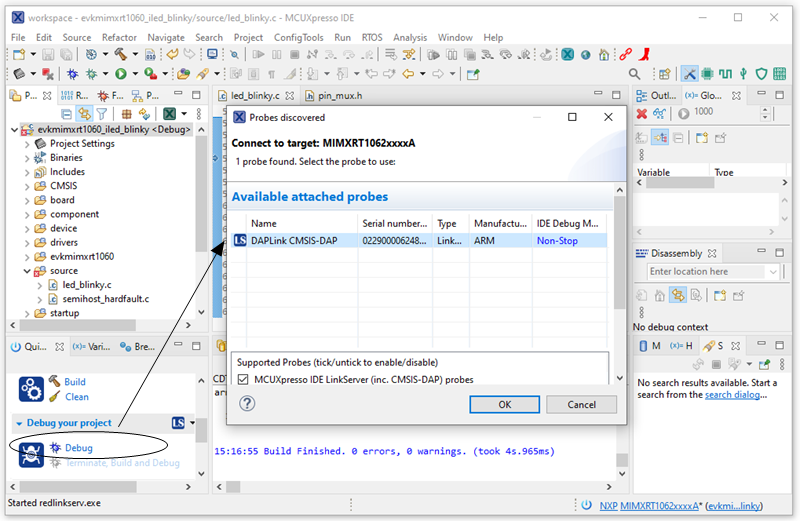Click the help question mark icon in dialog

(x=247, y=404)
